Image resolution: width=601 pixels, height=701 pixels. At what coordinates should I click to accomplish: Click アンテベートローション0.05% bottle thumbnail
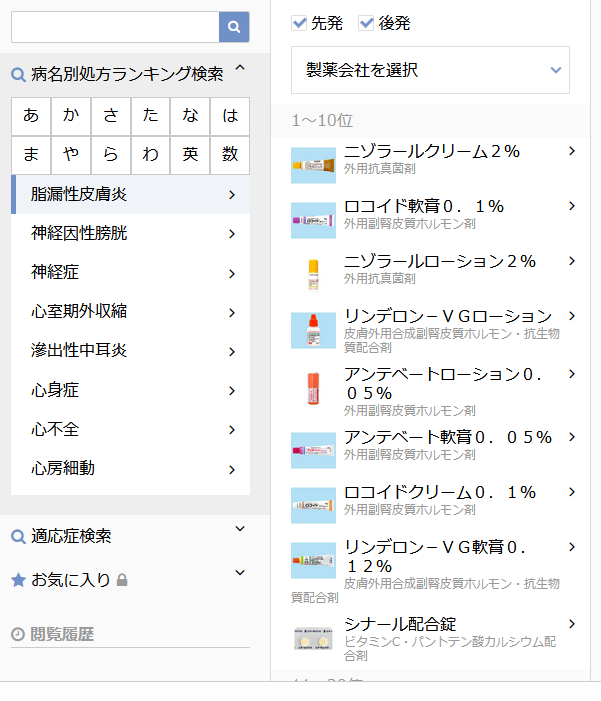coord(313,389)
